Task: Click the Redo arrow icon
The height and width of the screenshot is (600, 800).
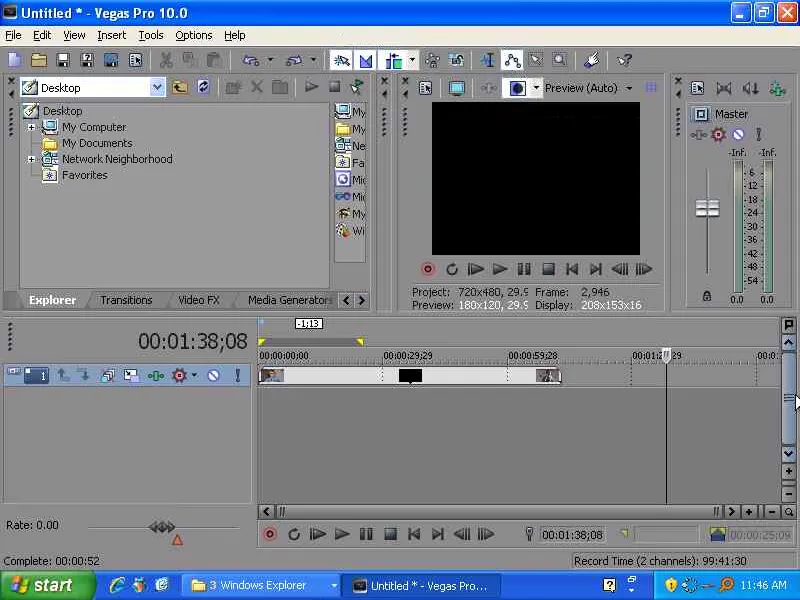Action: click(x=294, y=60)
